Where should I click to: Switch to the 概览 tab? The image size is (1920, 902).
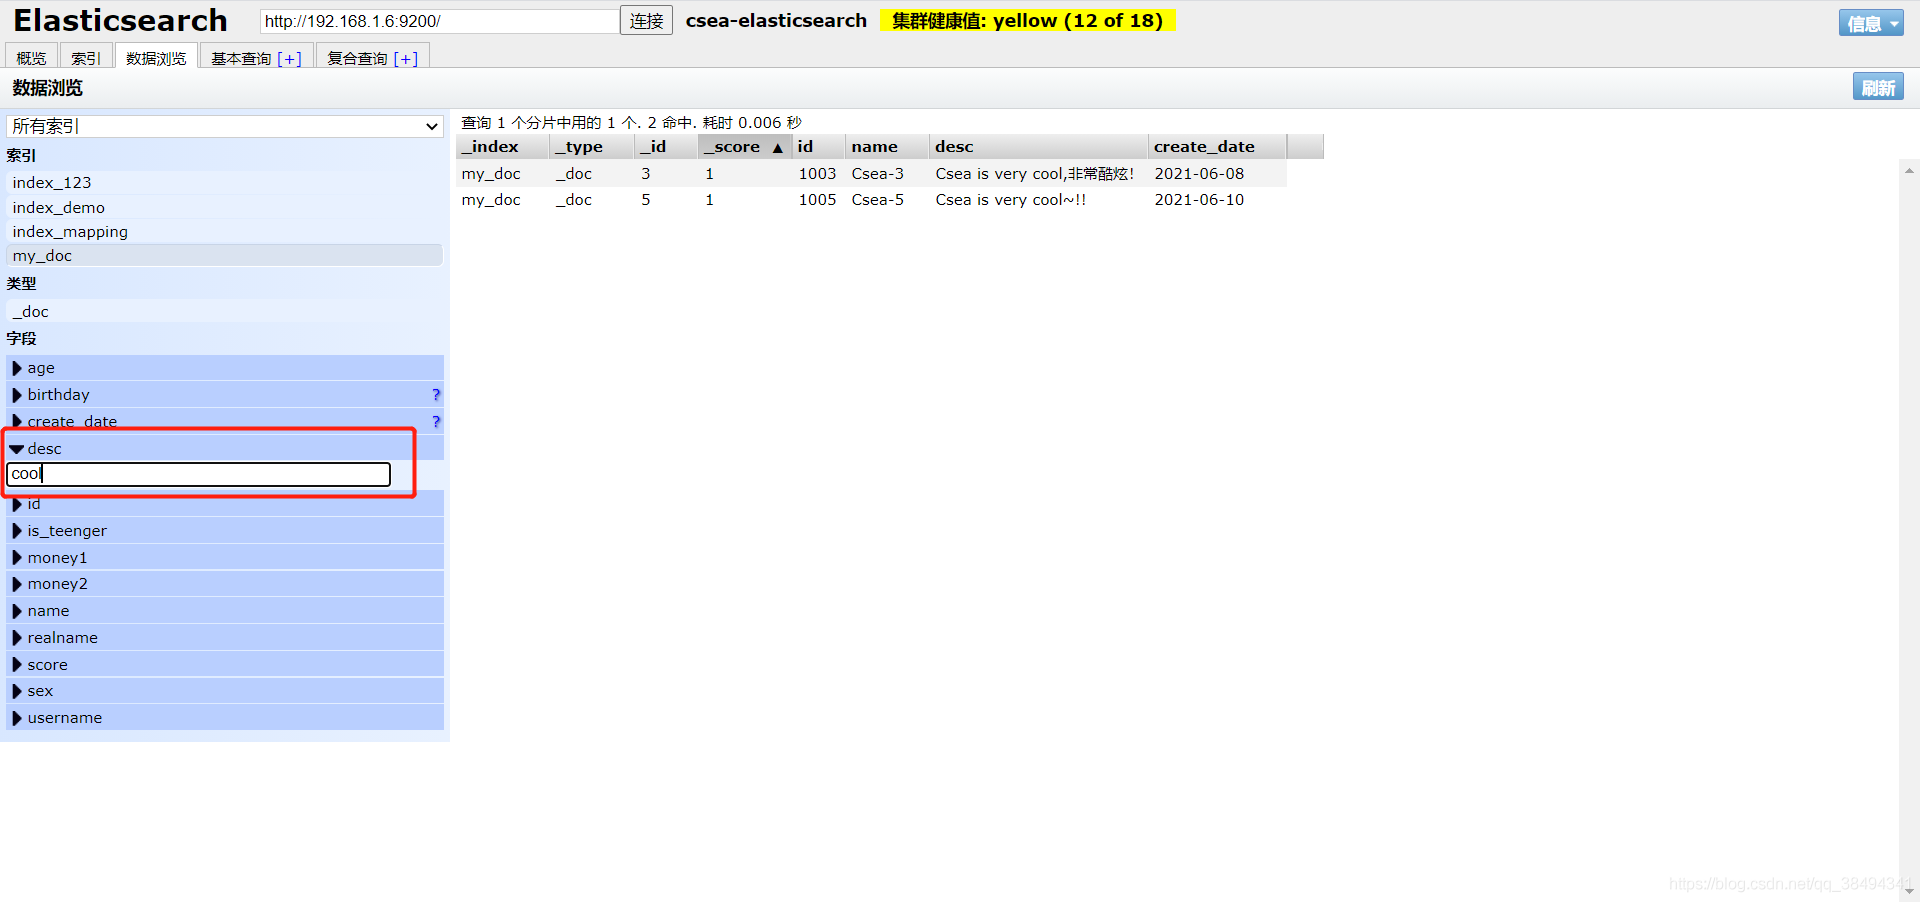pos(31,58)
